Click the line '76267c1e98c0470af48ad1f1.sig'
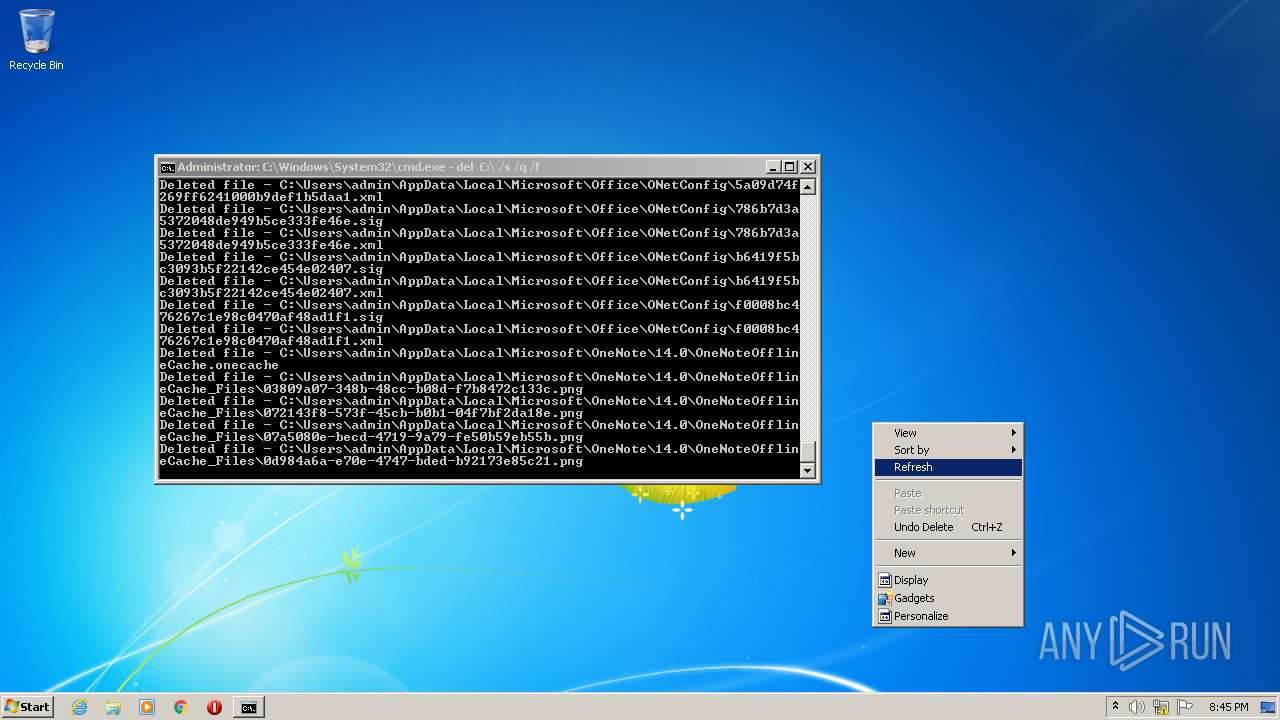1280x720 pixels. pyautogui.click(x=271, y=317)
